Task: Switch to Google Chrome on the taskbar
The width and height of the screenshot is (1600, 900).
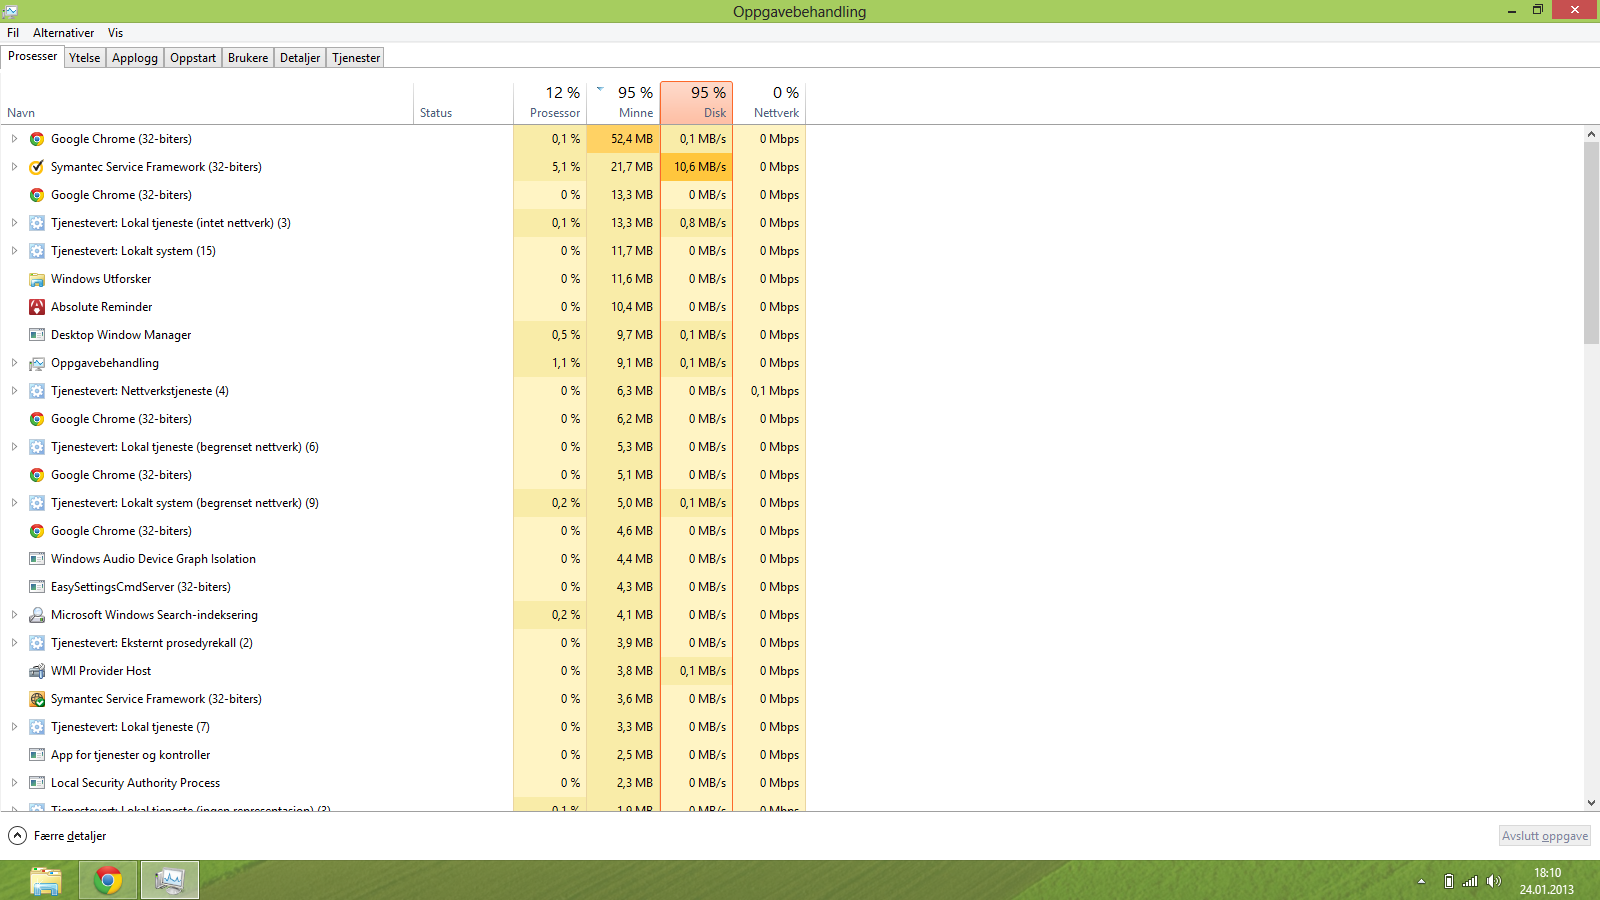Action: 108,880
